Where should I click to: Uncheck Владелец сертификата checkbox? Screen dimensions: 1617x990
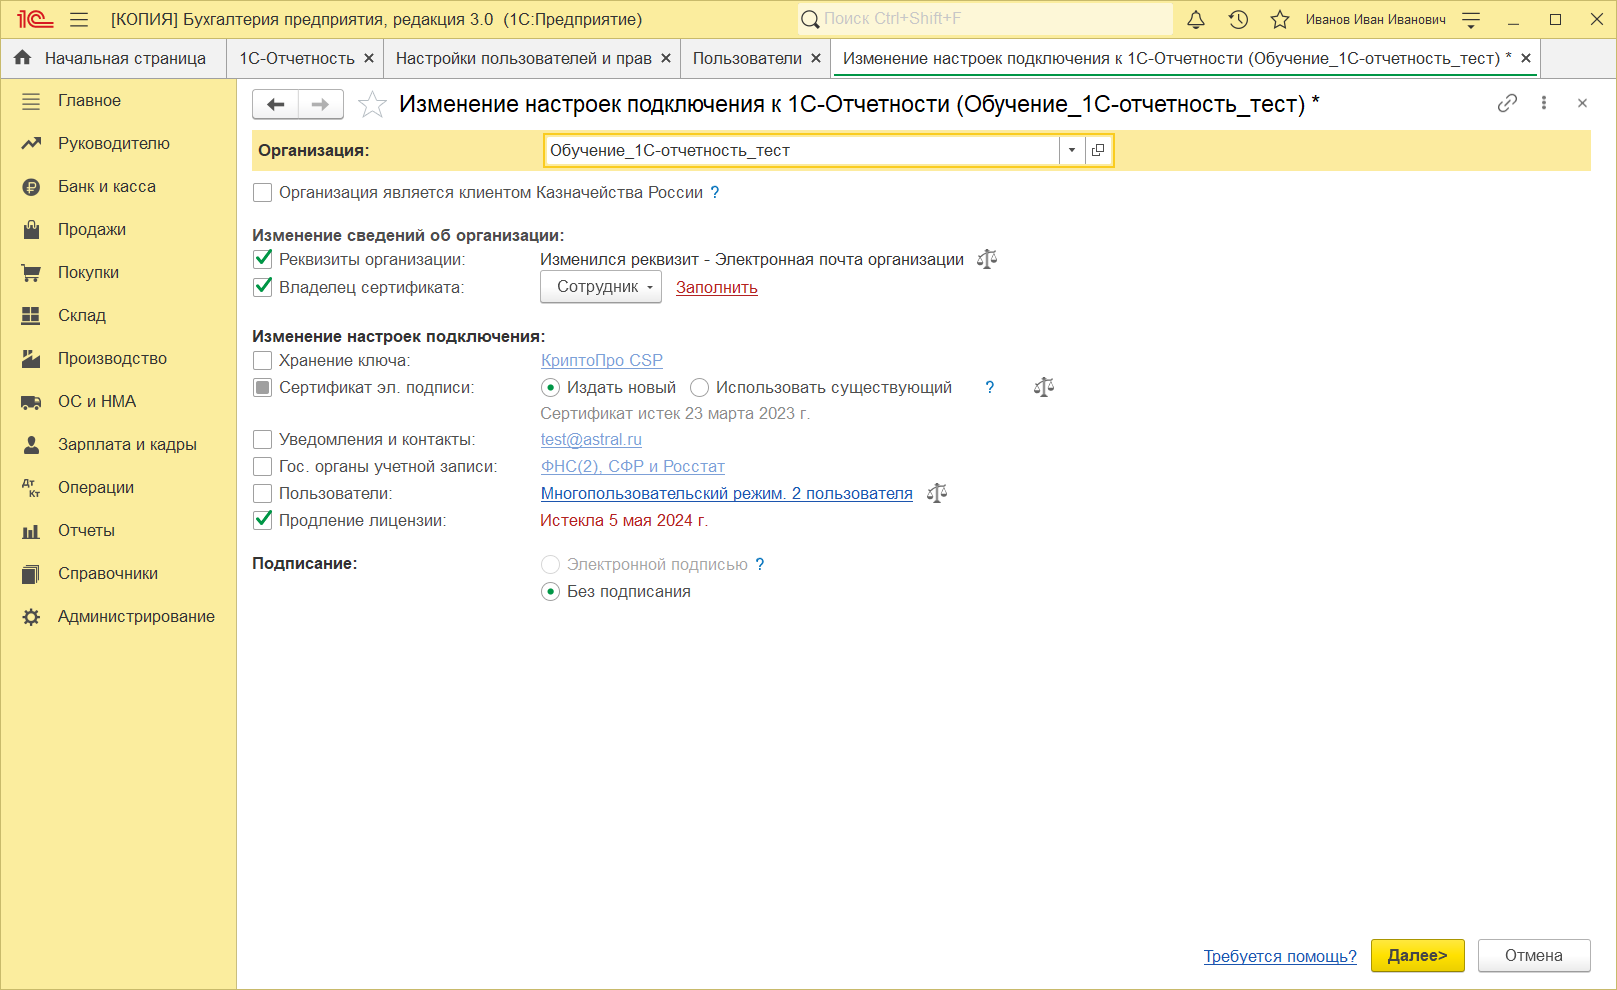coord(263,287)
